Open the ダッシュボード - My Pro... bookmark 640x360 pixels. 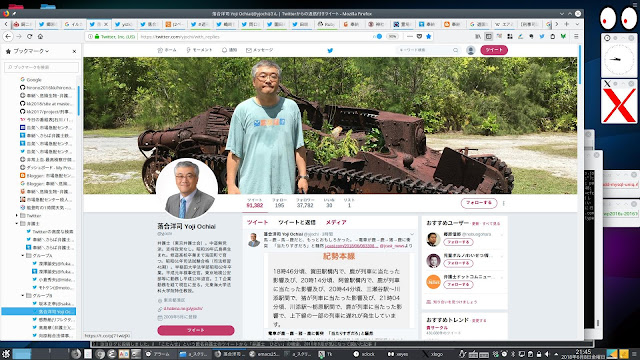point(47,168)
